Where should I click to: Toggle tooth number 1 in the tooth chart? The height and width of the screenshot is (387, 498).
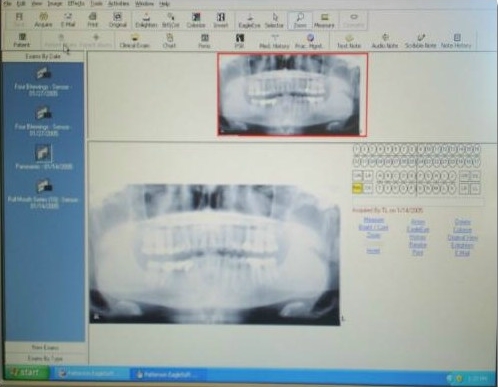point(357,149)
